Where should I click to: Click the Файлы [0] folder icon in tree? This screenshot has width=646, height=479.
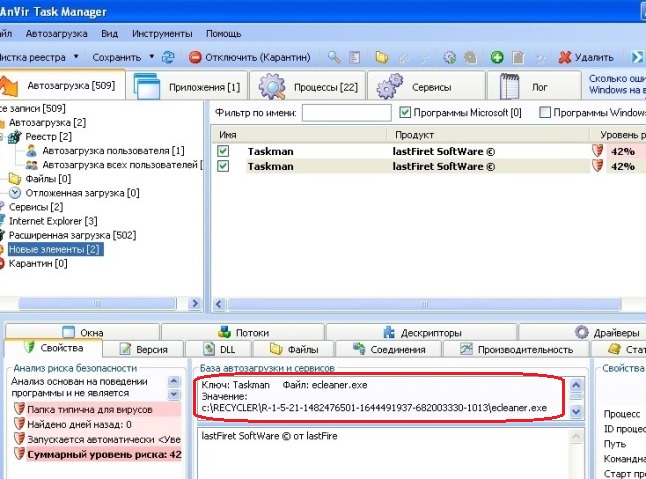pos(15,178)
